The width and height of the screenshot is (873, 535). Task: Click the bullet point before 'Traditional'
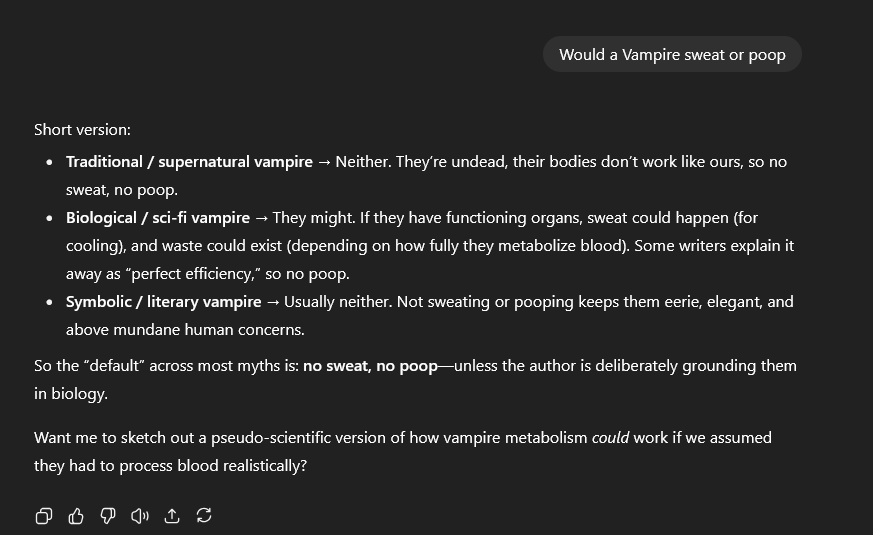(50, 162)
